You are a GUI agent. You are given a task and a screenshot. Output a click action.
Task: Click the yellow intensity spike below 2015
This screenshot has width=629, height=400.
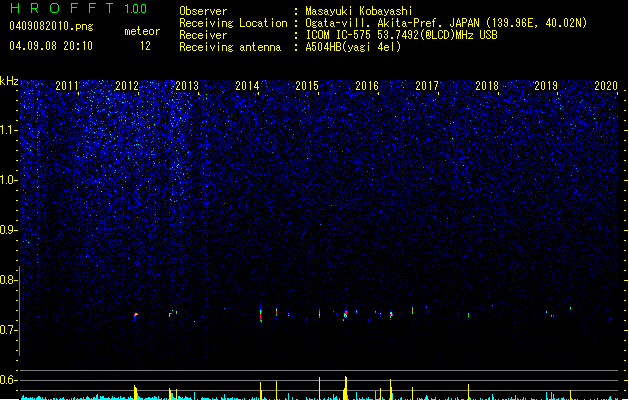click(x=319, y=388)
